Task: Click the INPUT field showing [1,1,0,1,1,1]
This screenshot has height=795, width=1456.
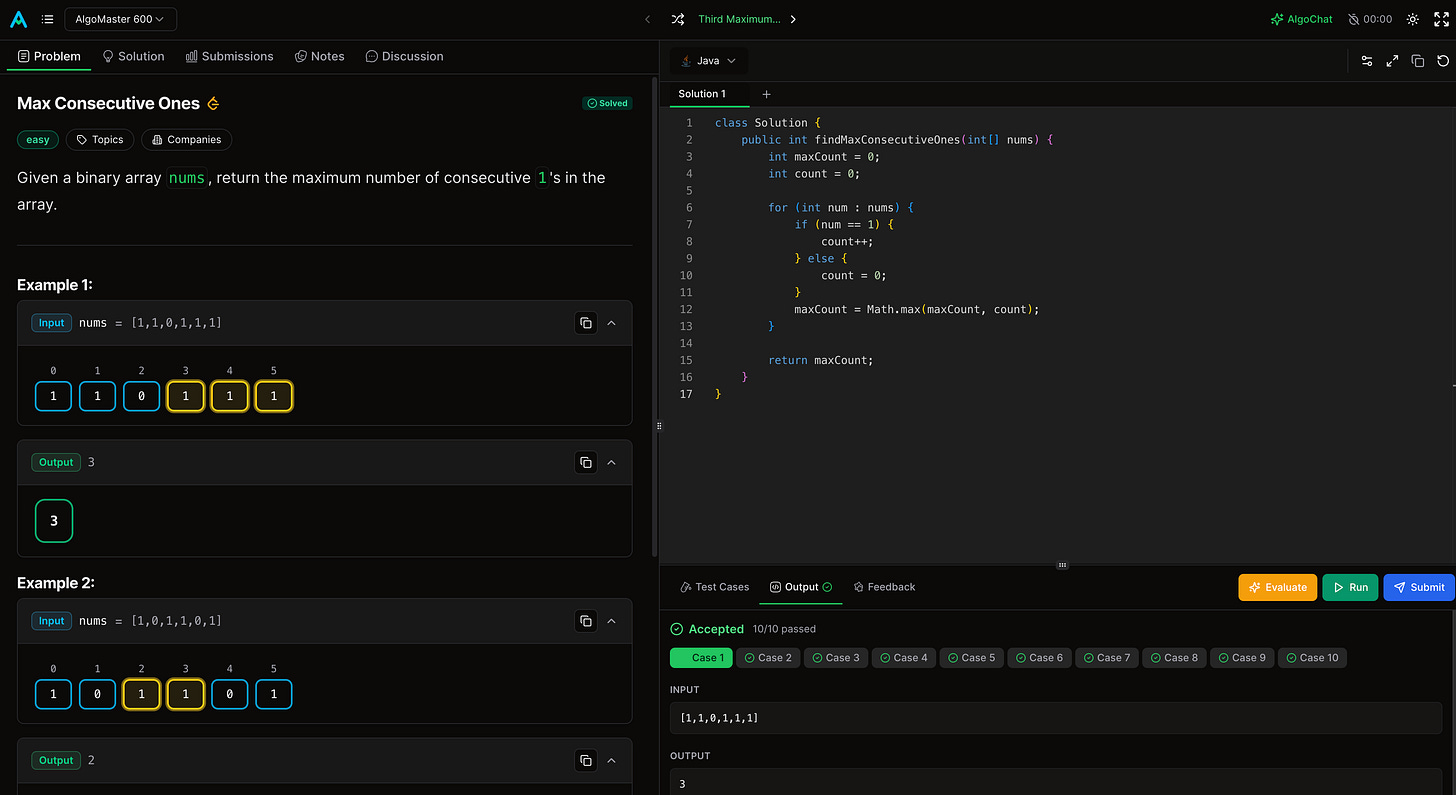Action: click(1056, 718)
